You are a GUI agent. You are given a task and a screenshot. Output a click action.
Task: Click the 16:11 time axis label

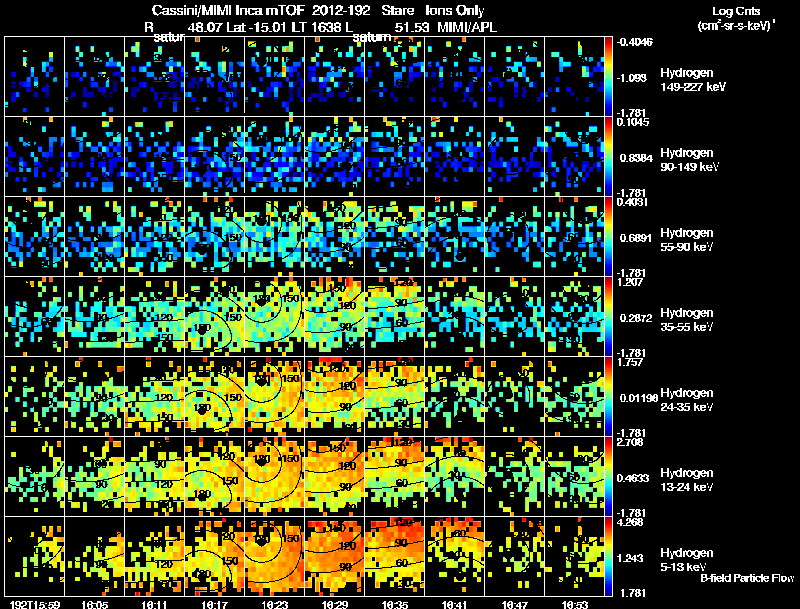point(155,604)
